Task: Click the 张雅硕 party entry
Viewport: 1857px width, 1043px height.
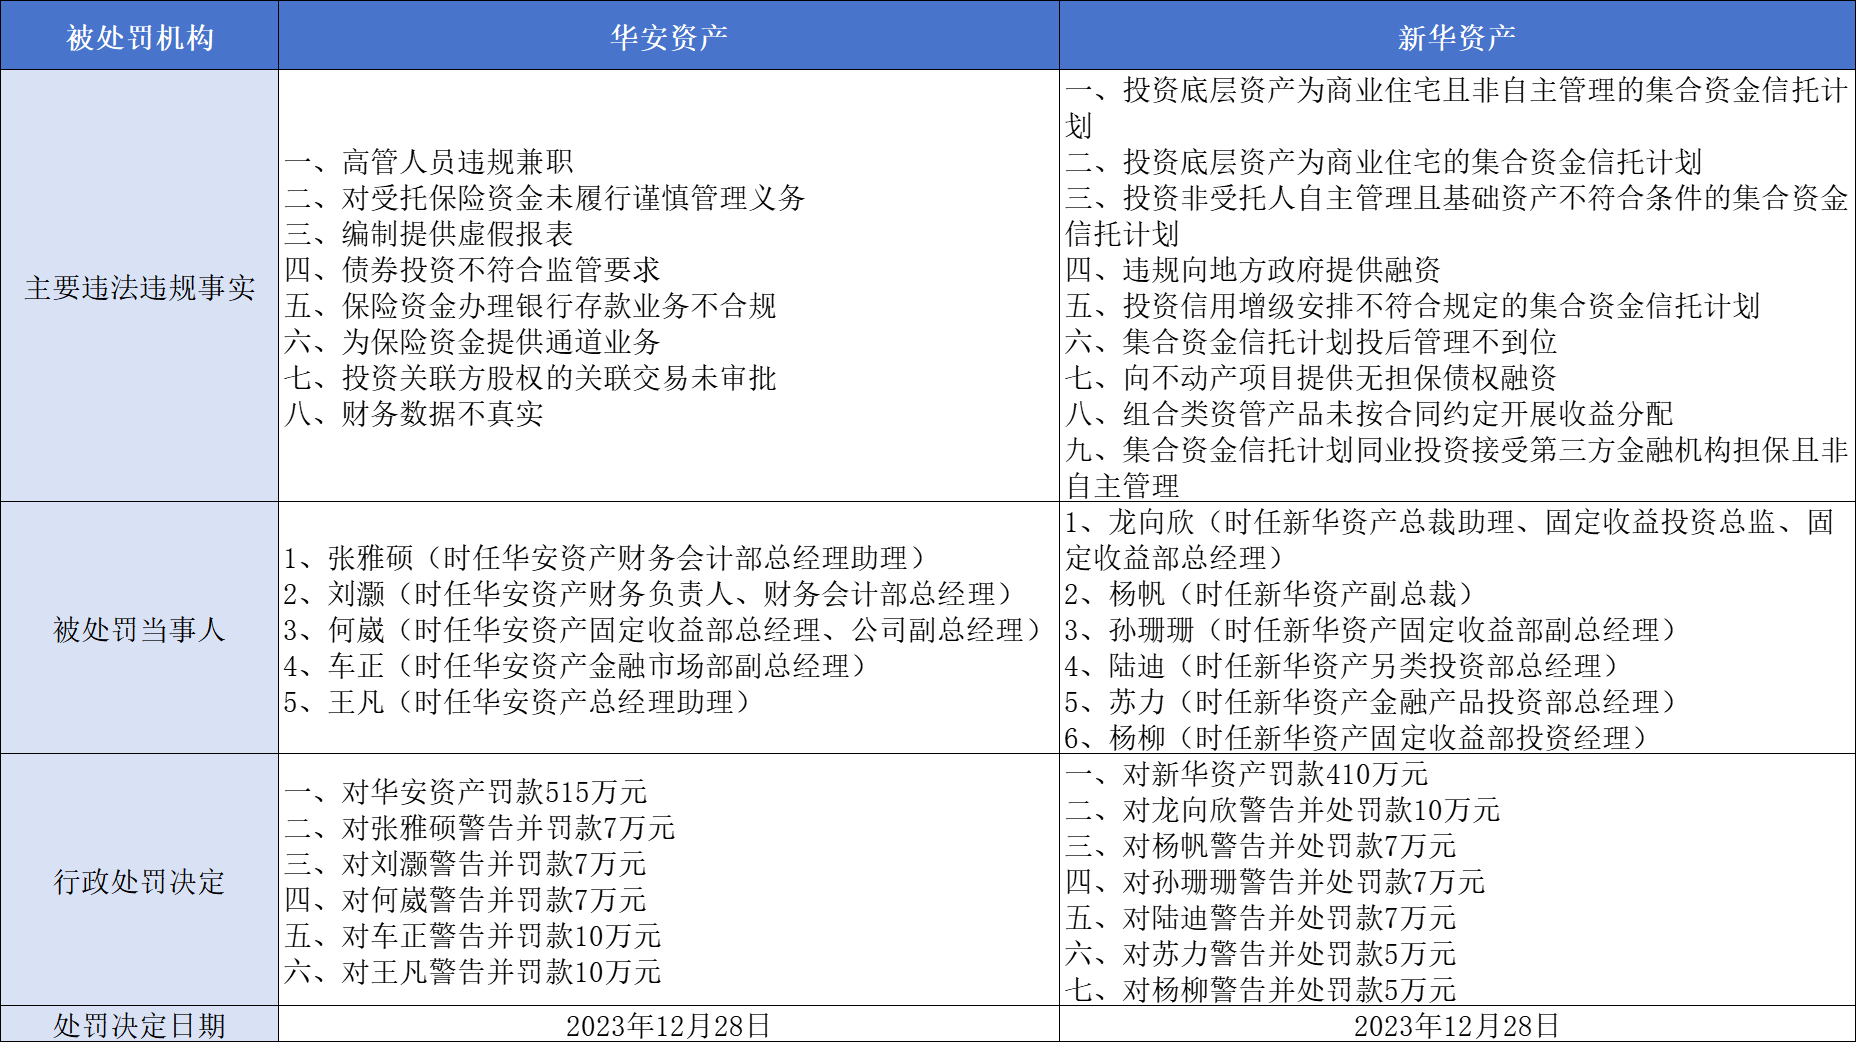Action: coord(607,558)
